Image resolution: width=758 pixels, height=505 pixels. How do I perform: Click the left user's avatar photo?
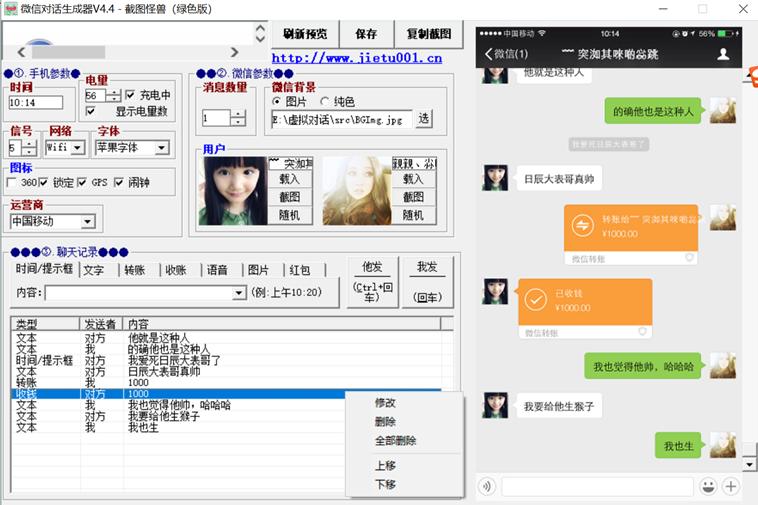(x=233, y=190)
